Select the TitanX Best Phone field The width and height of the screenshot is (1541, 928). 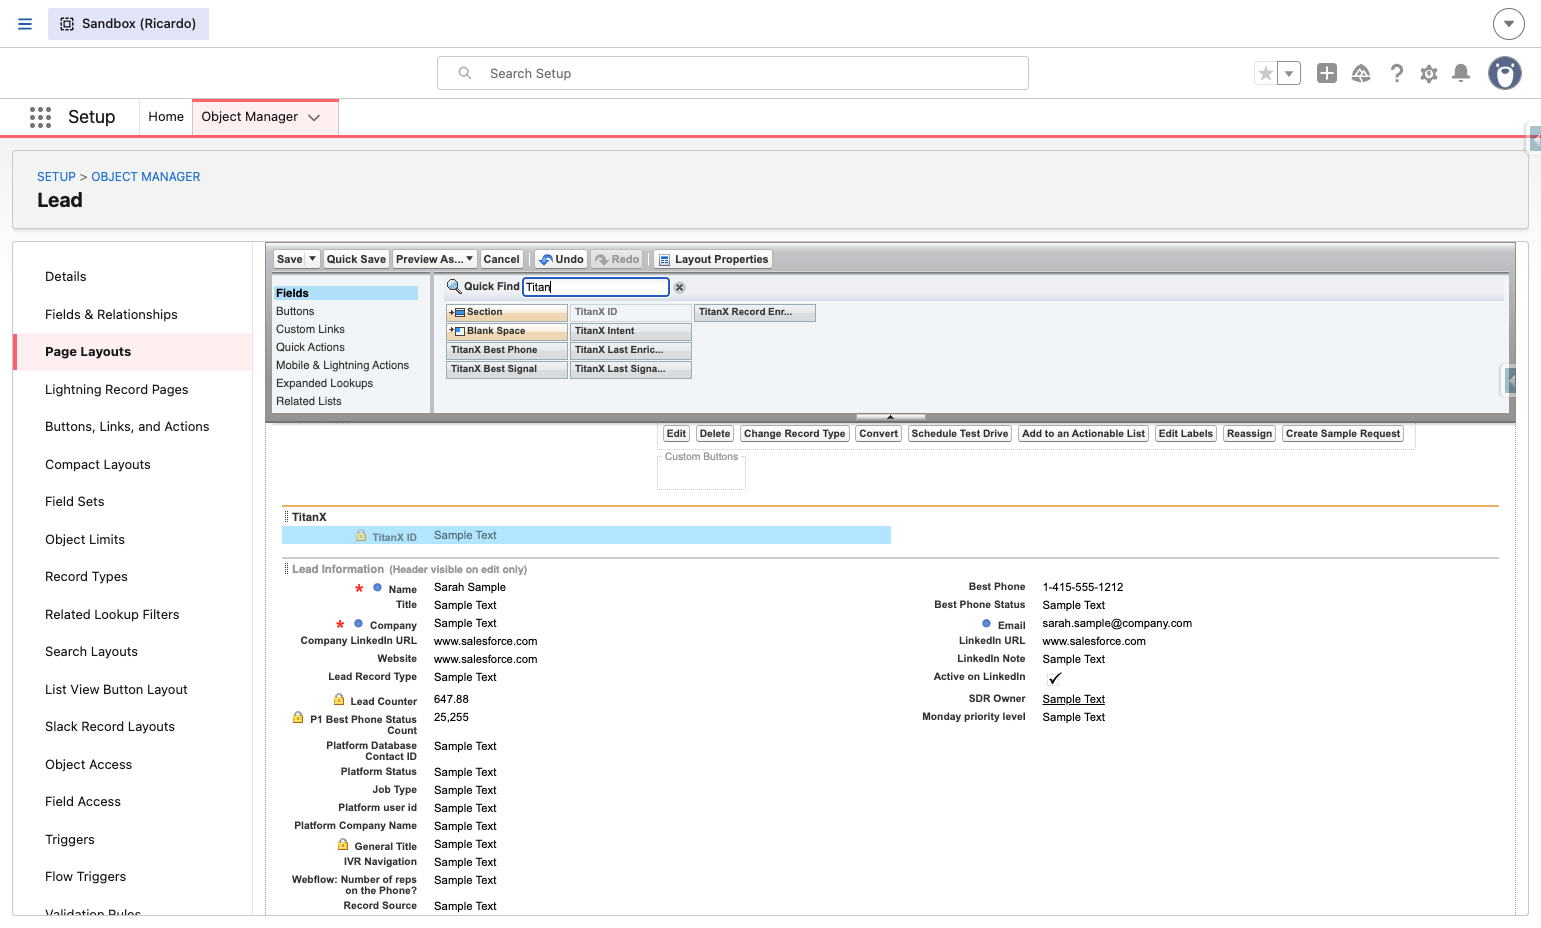click(x=507, y=350)
